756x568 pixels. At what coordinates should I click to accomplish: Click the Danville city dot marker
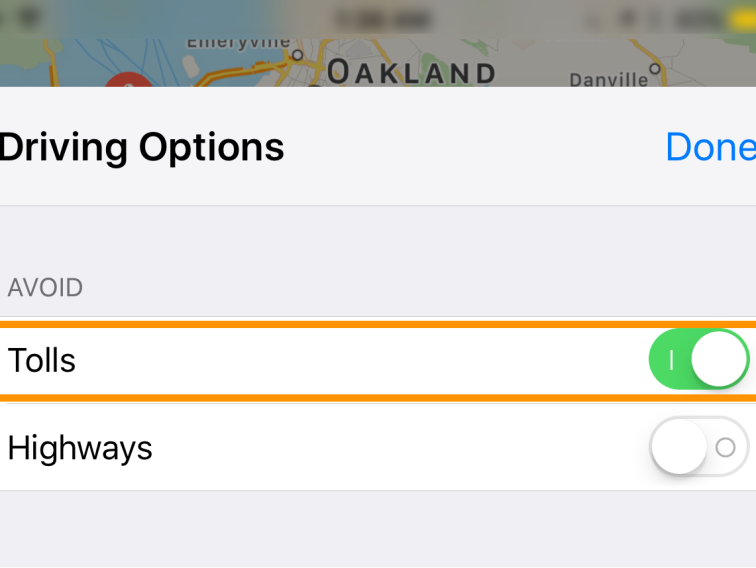pyautogui.click(x=656, y=69)
